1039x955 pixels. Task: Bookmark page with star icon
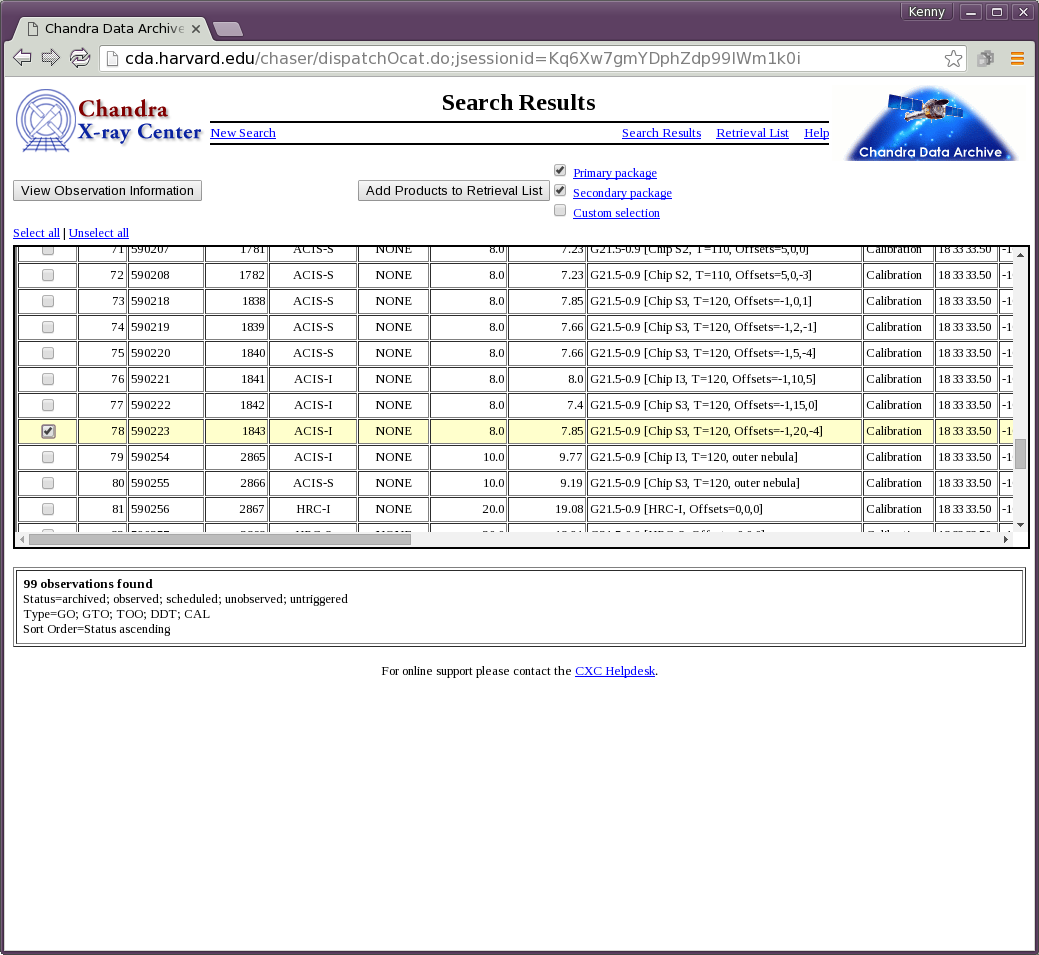pyautogui.click(x=953, y=59)
